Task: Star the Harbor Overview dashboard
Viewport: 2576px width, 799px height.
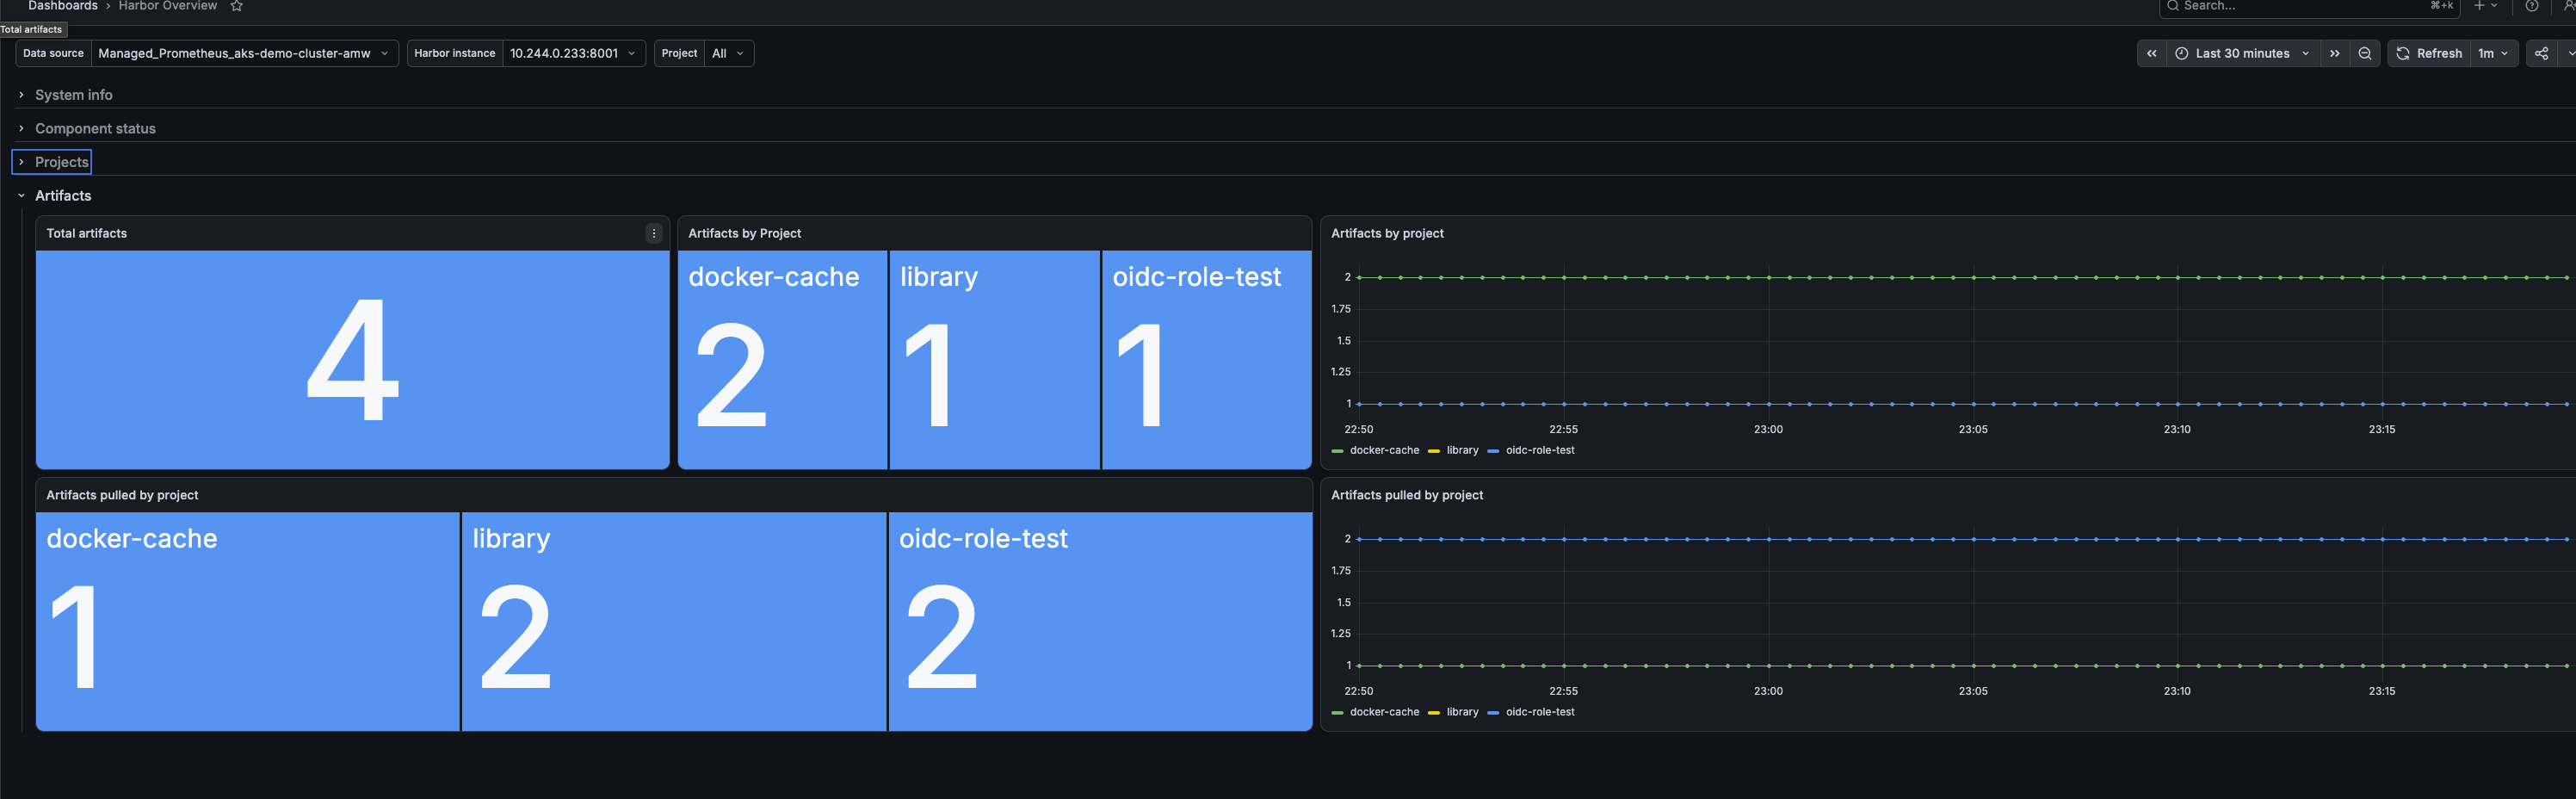Action: click(237, 6)
